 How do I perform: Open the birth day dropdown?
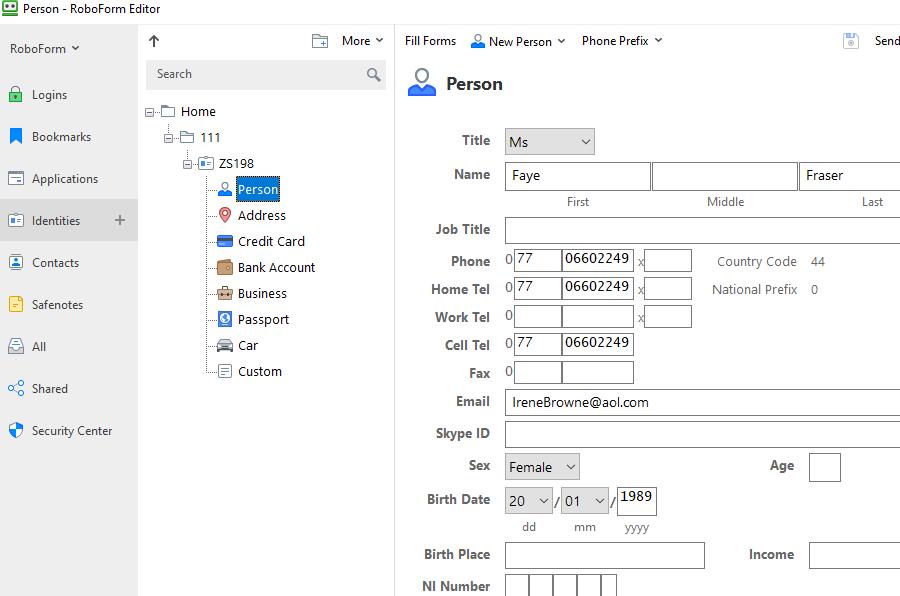click(529, 501)
